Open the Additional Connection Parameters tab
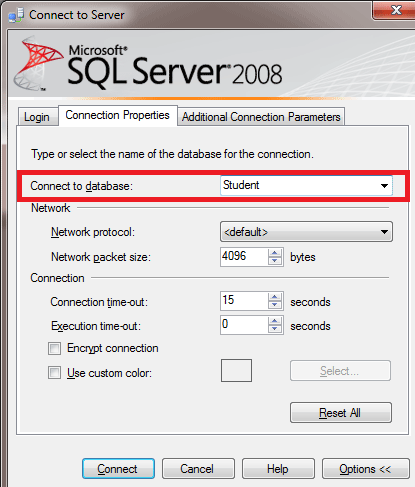The height and width of the screenshot is (487, 415). click(261, 117)
